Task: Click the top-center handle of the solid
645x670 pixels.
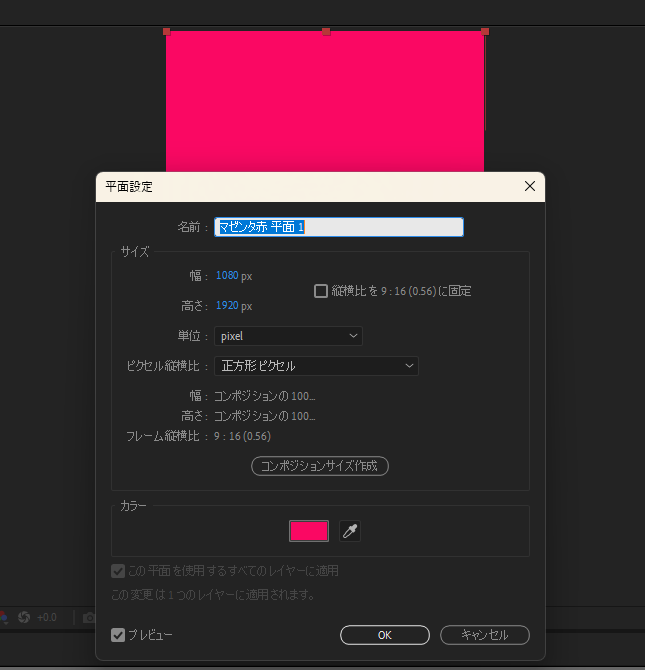Action: 326,32
